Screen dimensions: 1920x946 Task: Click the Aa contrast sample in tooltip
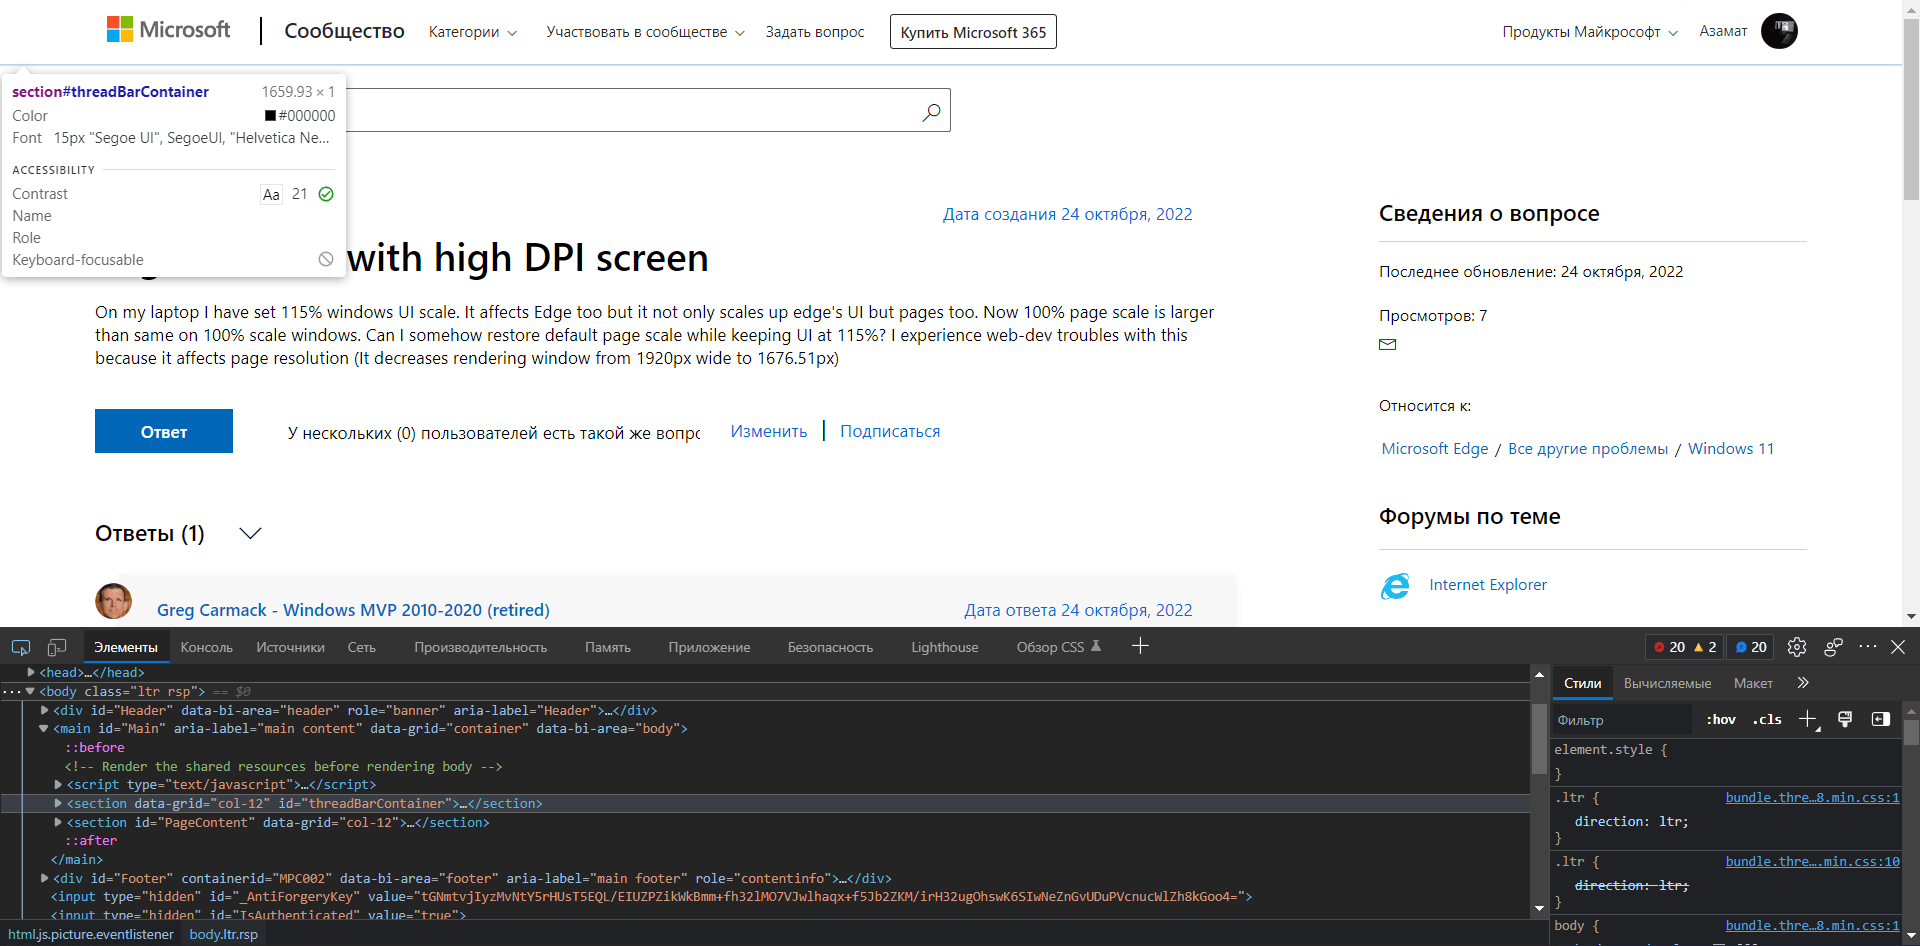pyautogui.click(x=271, y=194)
